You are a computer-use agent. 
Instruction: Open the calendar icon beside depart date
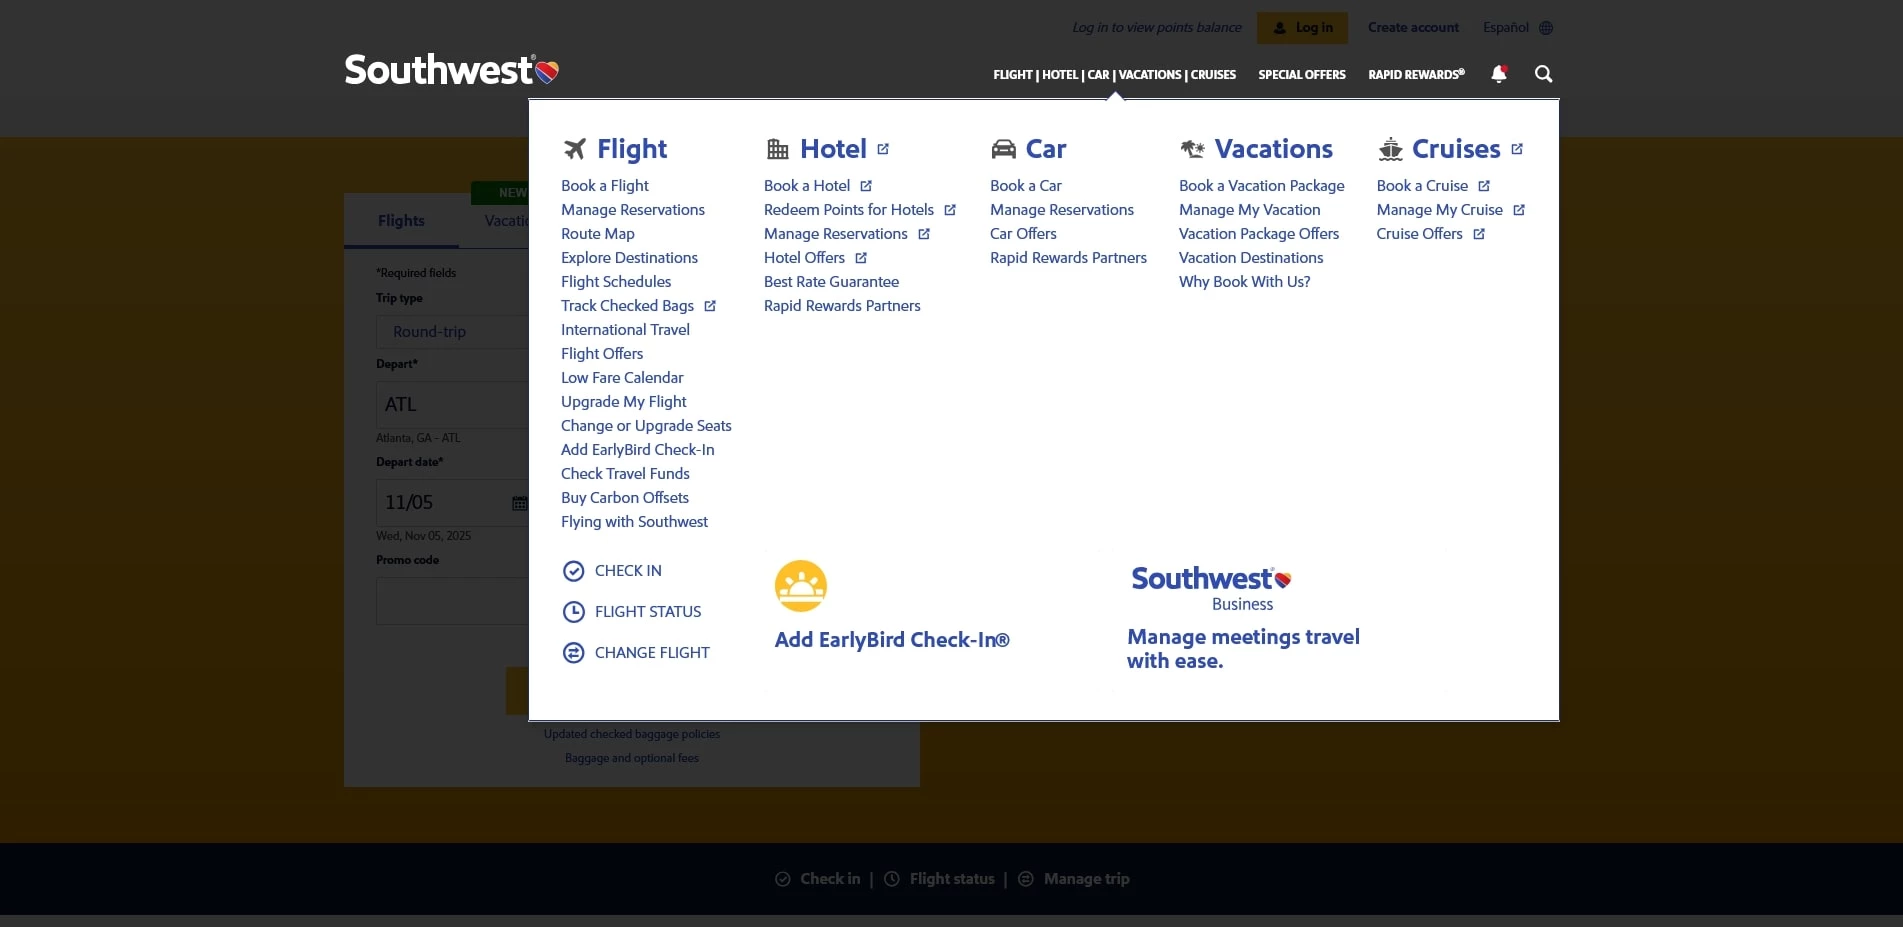519,502
